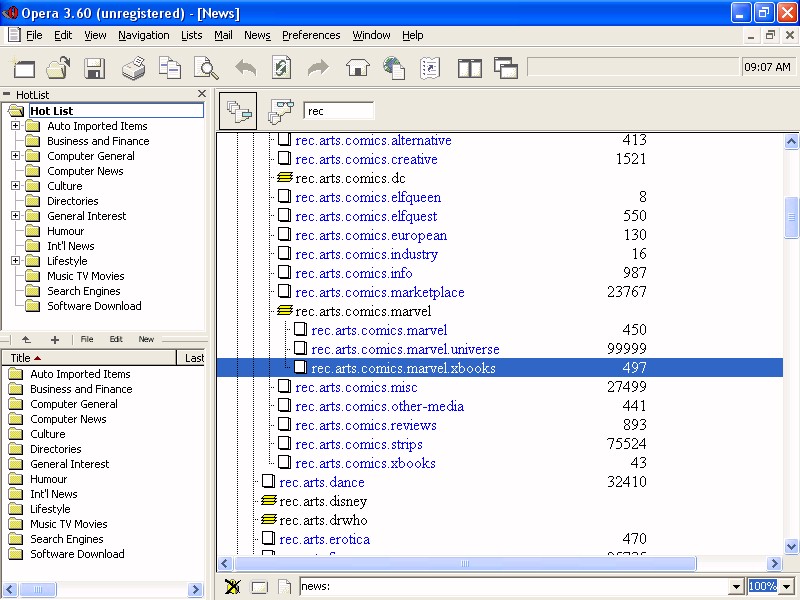Tick the checkbox for rec.arts.comics.elfquest
This screenshot has height=600, width=800.
coord(284,216)
